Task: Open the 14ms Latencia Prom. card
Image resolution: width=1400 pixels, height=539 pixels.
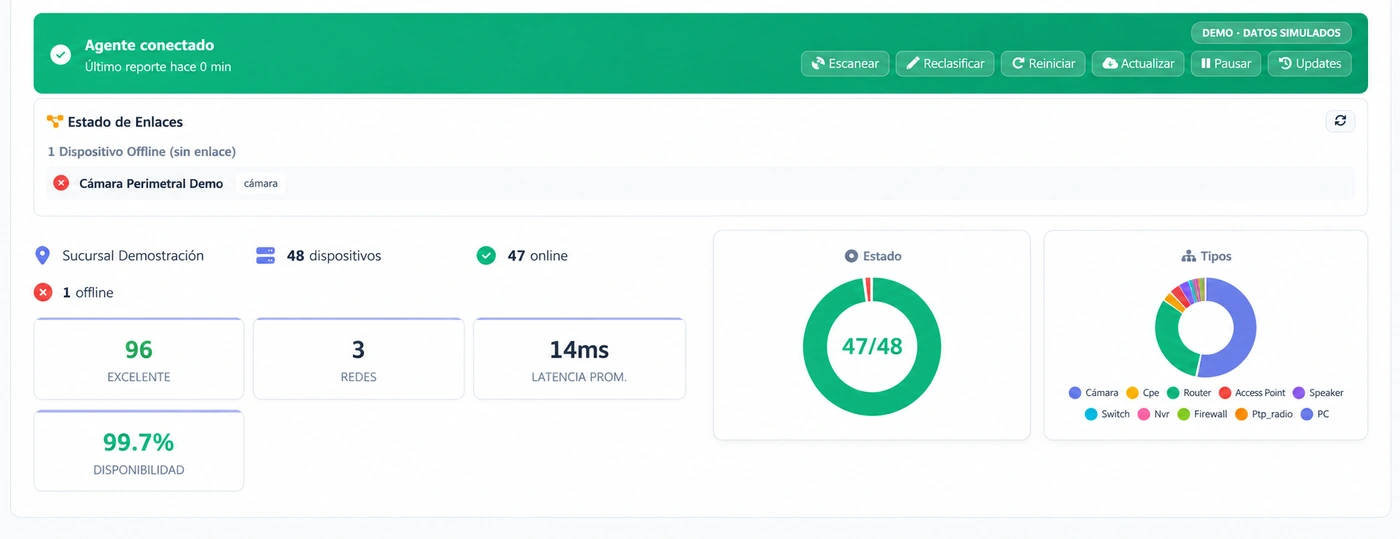Action: pos(579,358)
